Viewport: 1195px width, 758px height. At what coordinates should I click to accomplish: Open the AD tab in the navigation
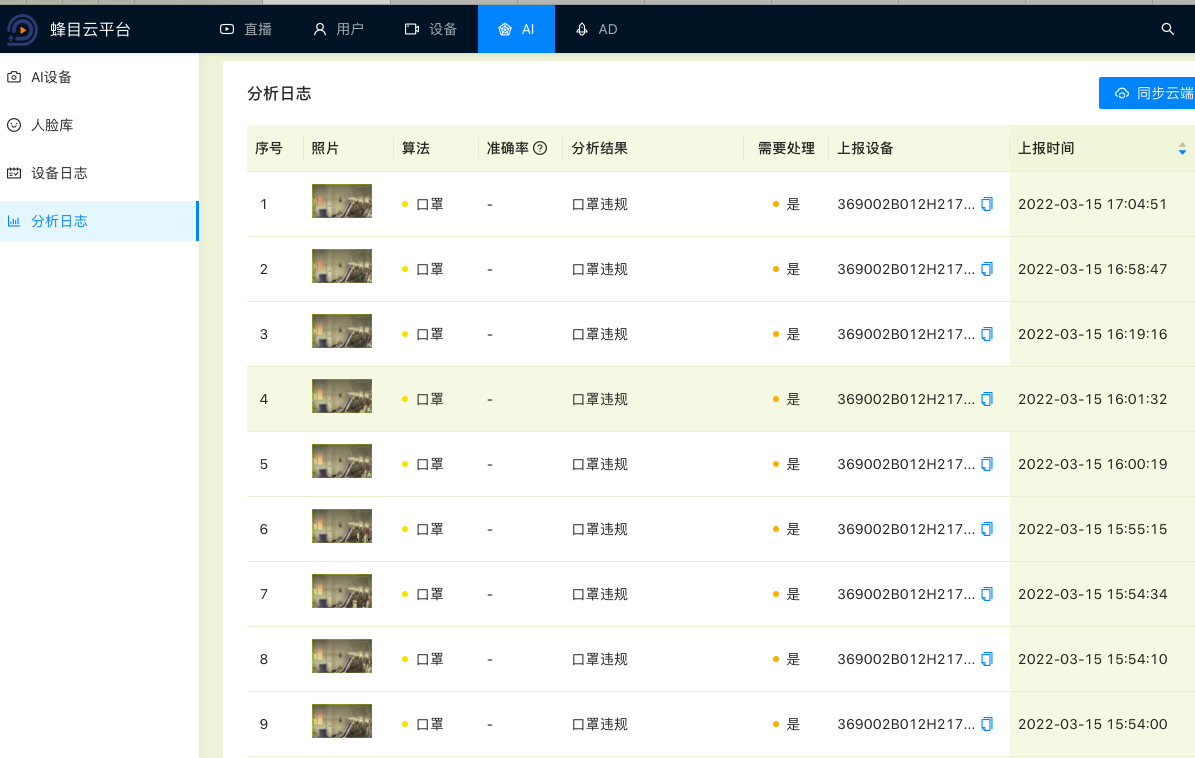pyautogui.click(x=595, y=29)
